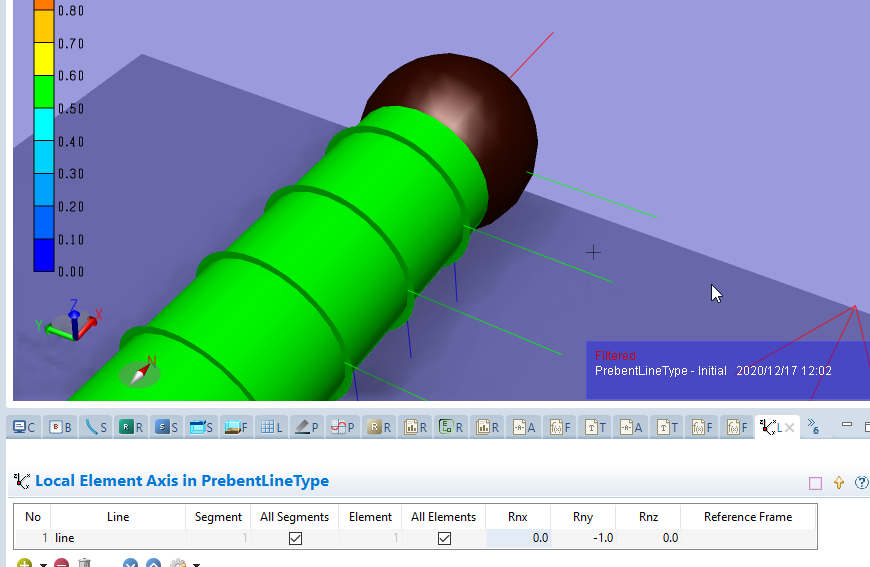Screen dimensions: 870x567
Task: Open the B tab in the panel
Action: [61, 427]
